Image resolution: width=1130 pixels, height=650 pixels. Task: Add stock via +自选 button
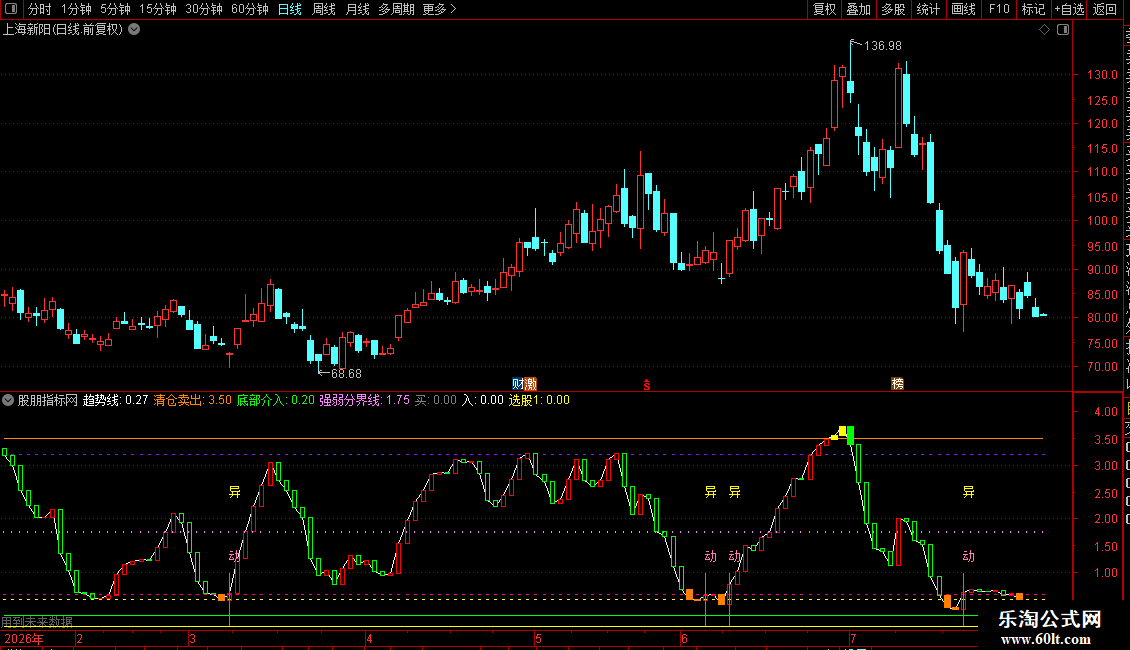coord(1069,9)
